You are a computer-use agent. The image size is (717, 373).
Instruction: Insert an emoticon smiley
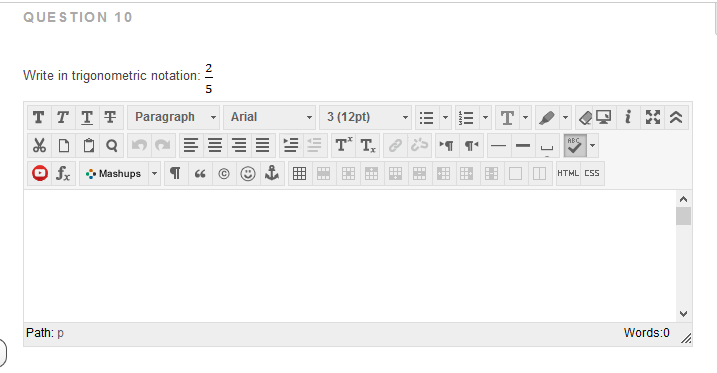click(248, 174)
